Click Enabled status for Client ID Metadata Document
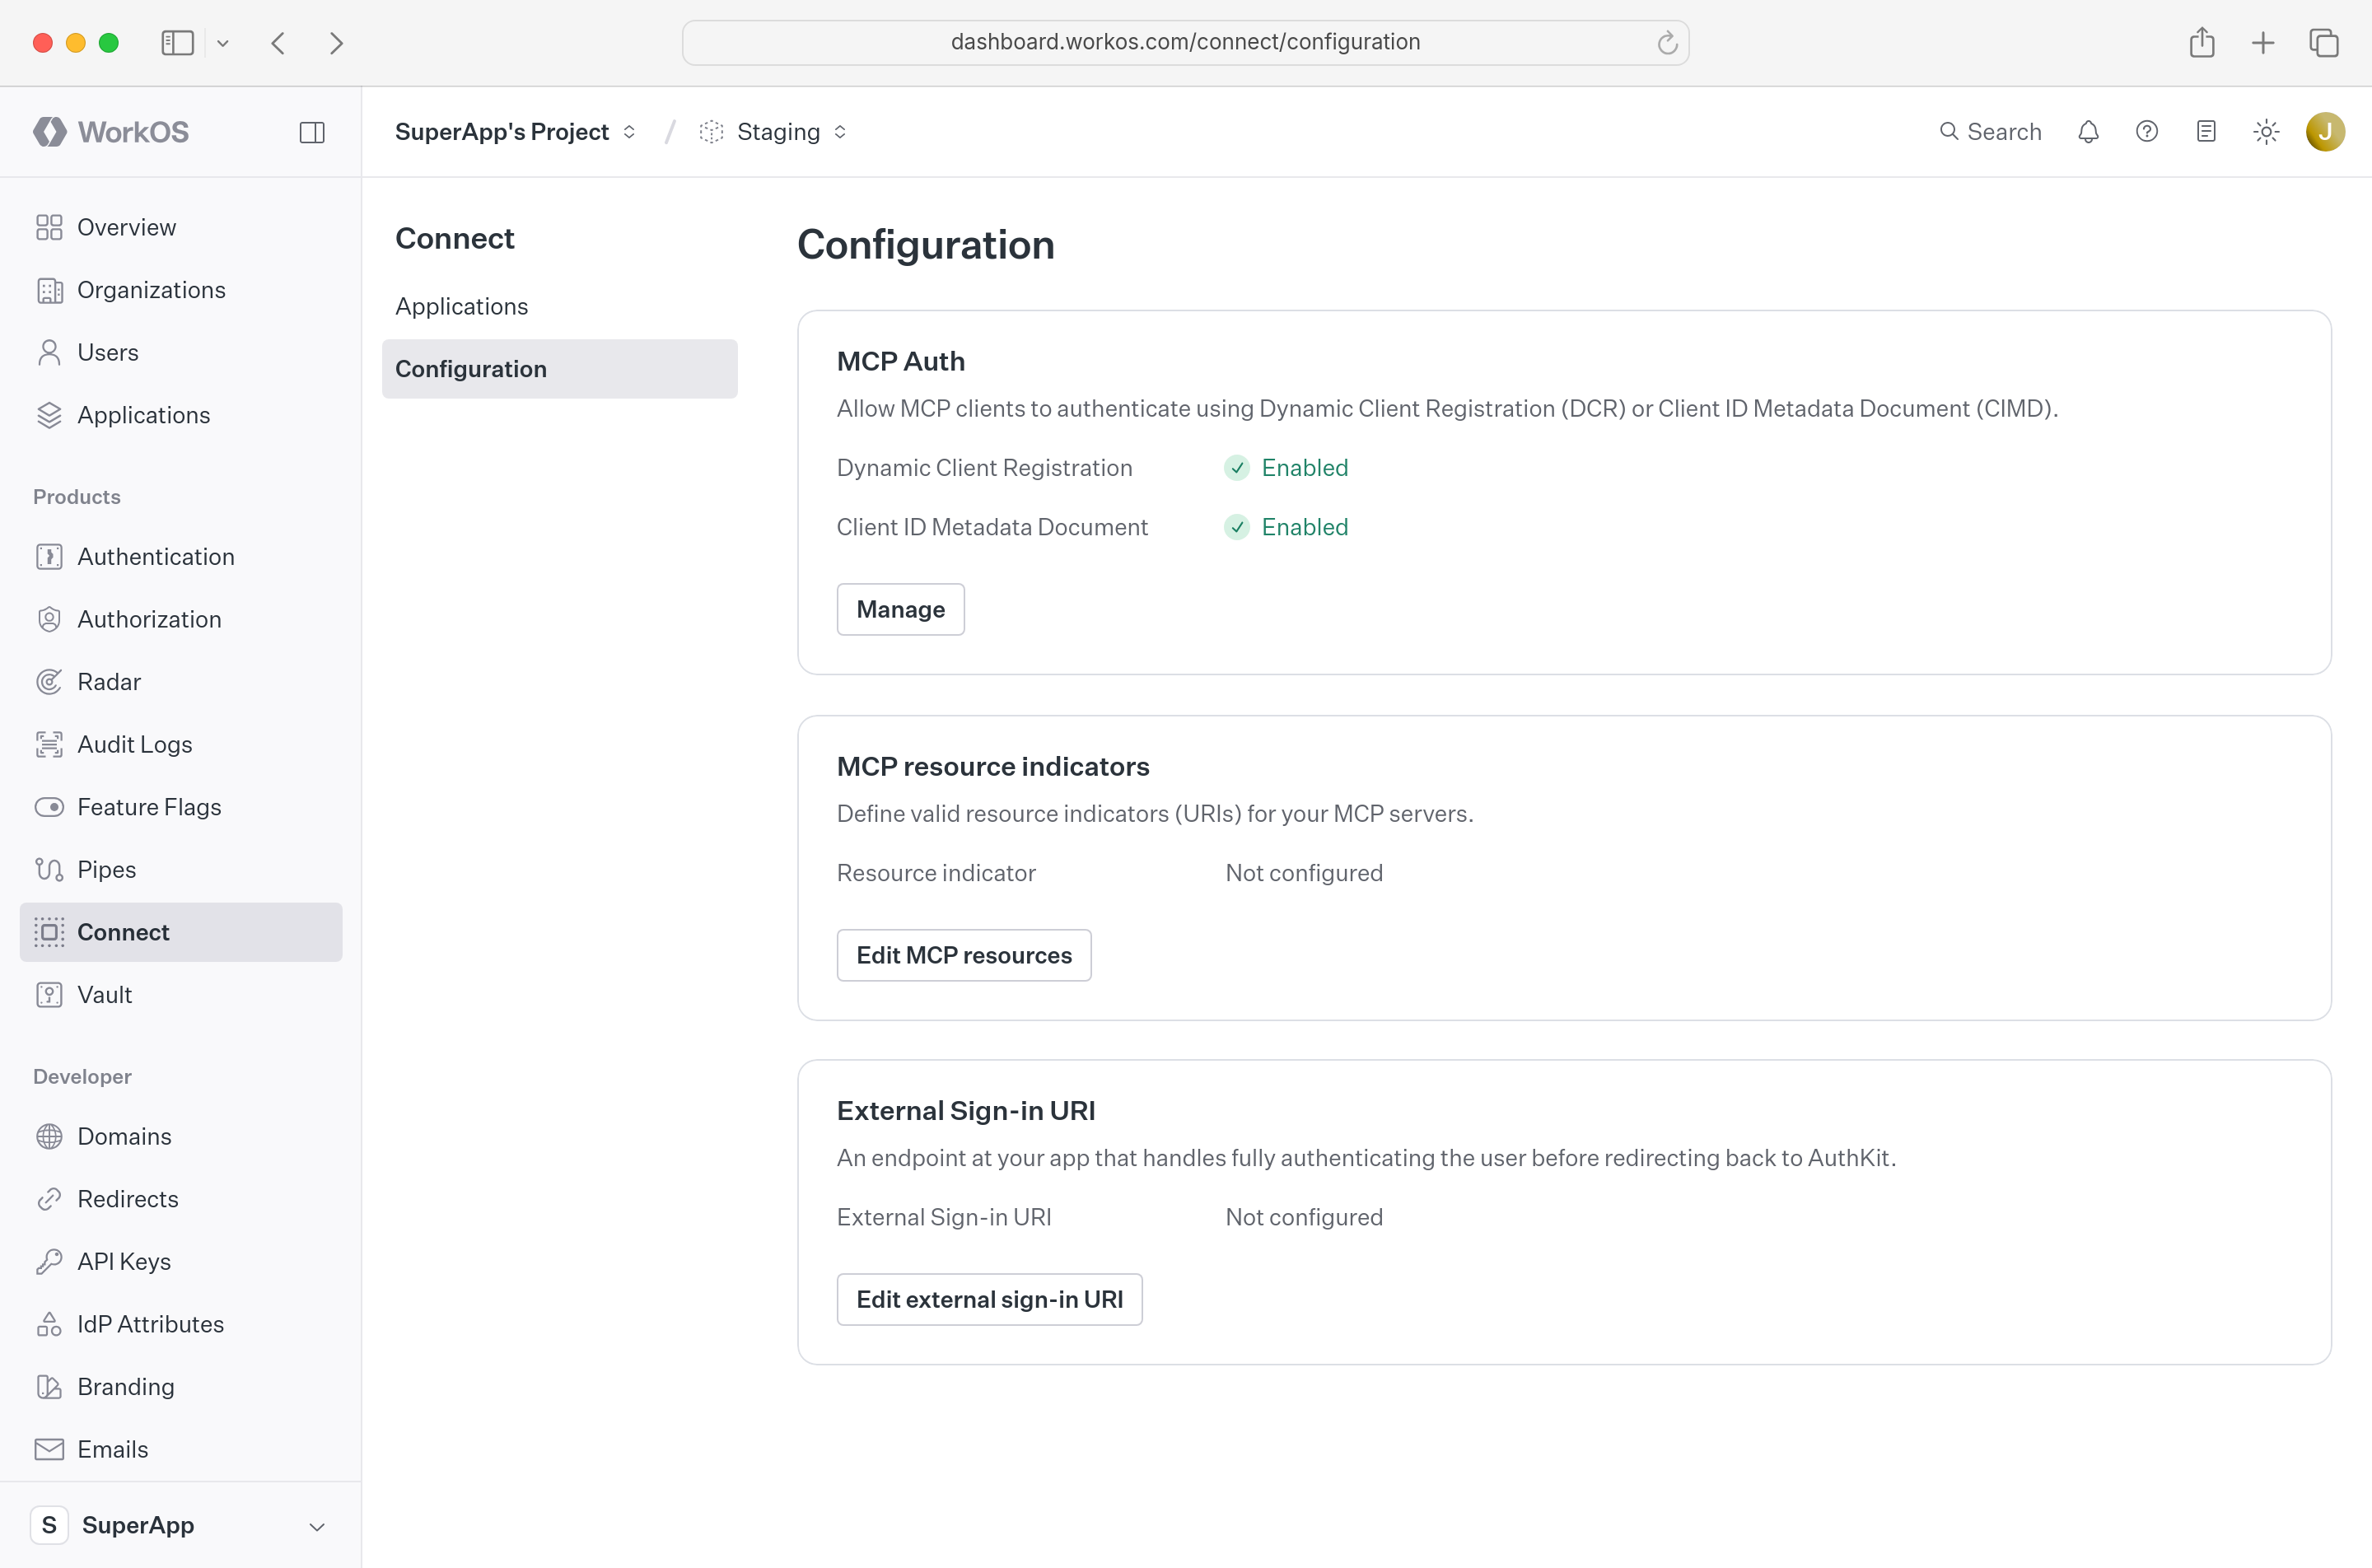This screenshot has width=2372, height=1568. click(1287, 527)
